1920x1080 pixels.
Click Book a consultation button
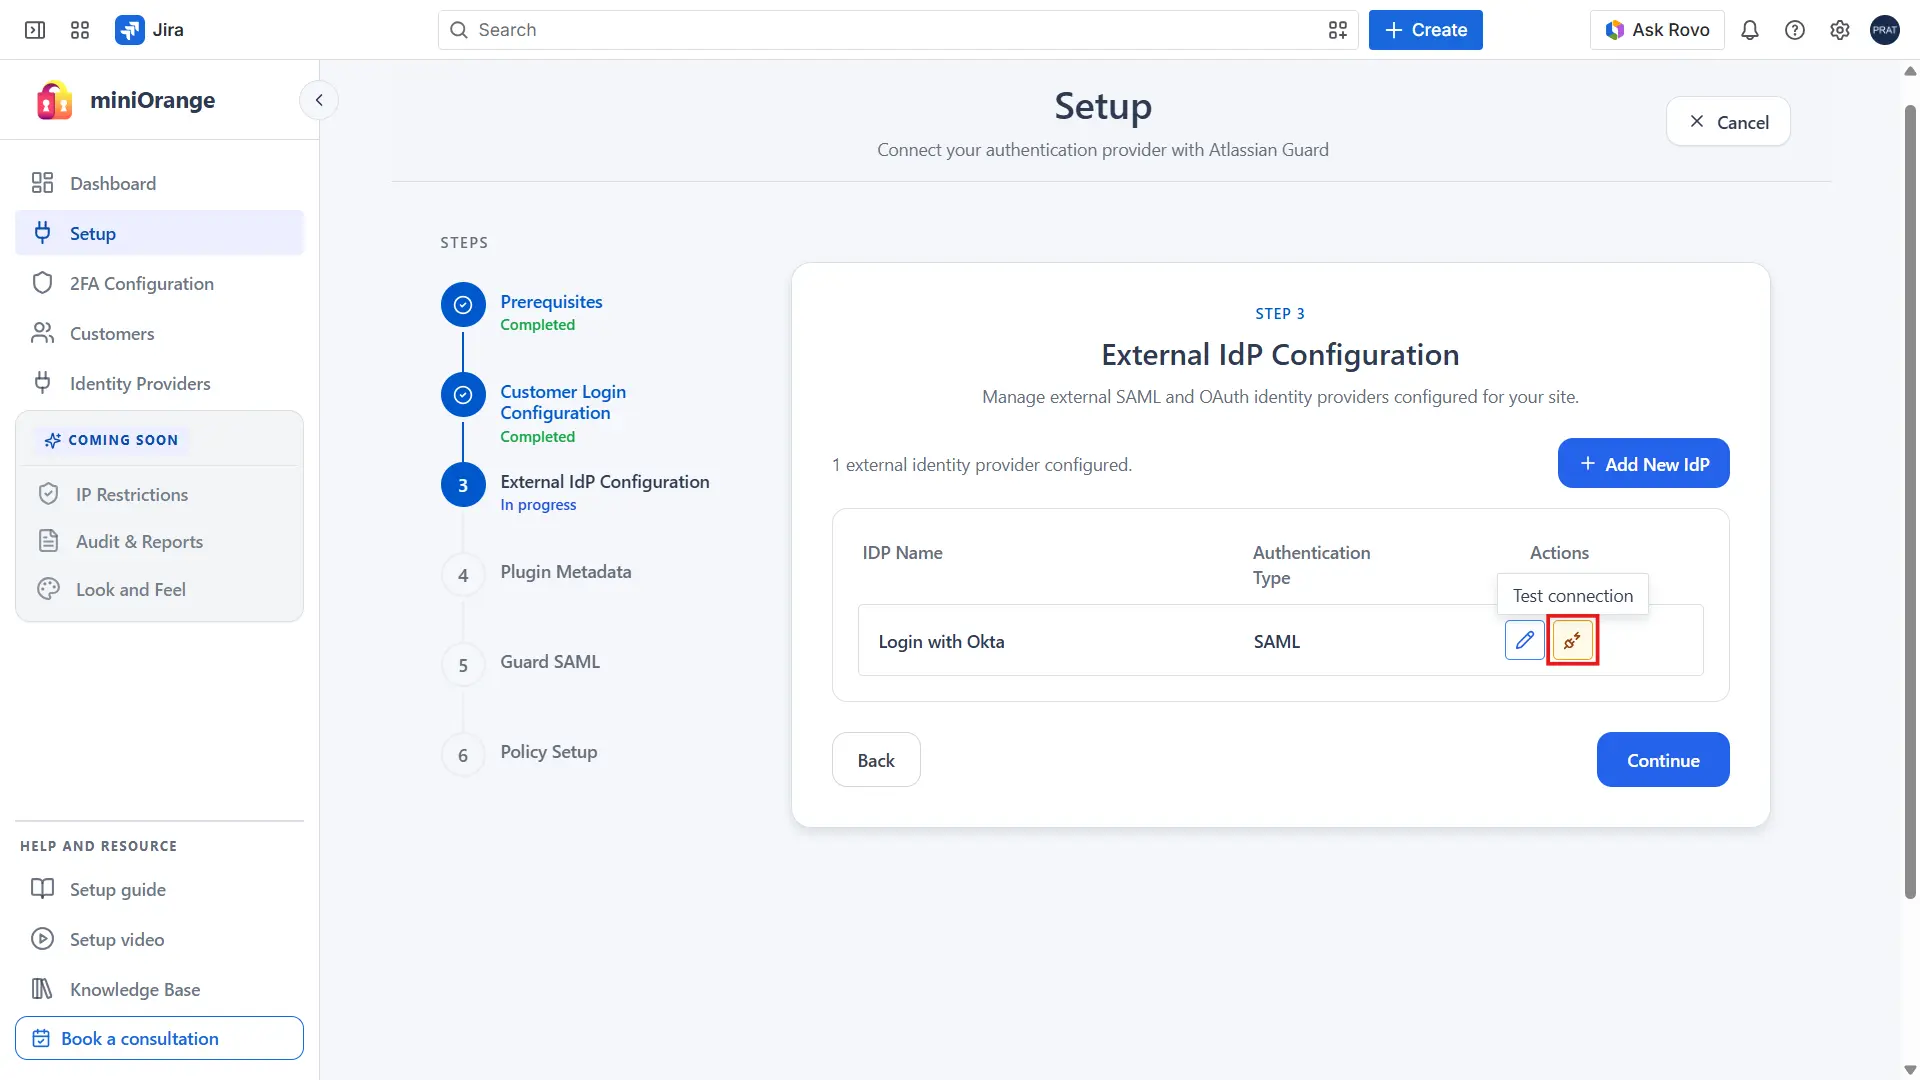click(159, 1038)
